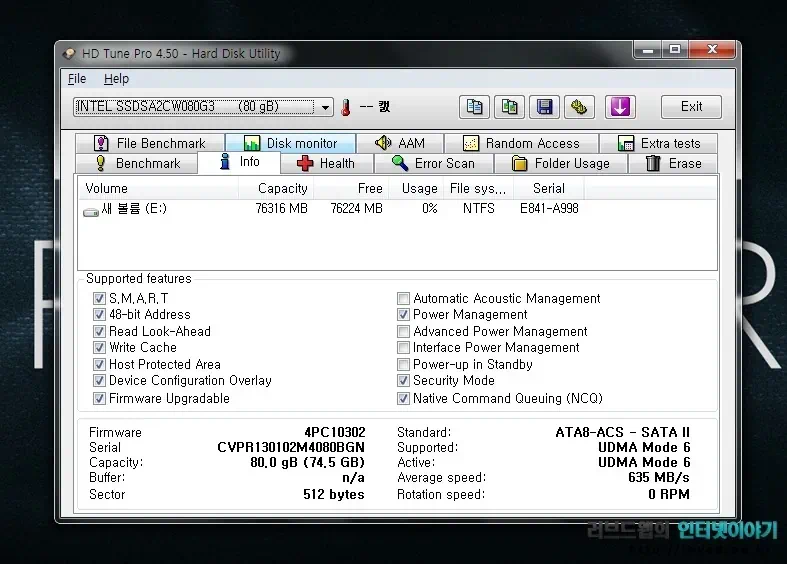Click the purple download arrow icon
The image size is (787, 564).
point(620,107)
